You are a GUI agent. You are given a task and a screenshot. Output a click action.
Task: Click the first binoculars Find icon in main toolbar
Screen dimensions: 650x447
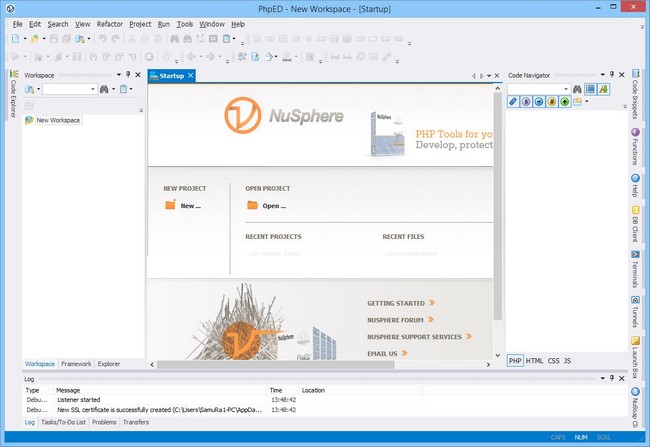[175, 39]
